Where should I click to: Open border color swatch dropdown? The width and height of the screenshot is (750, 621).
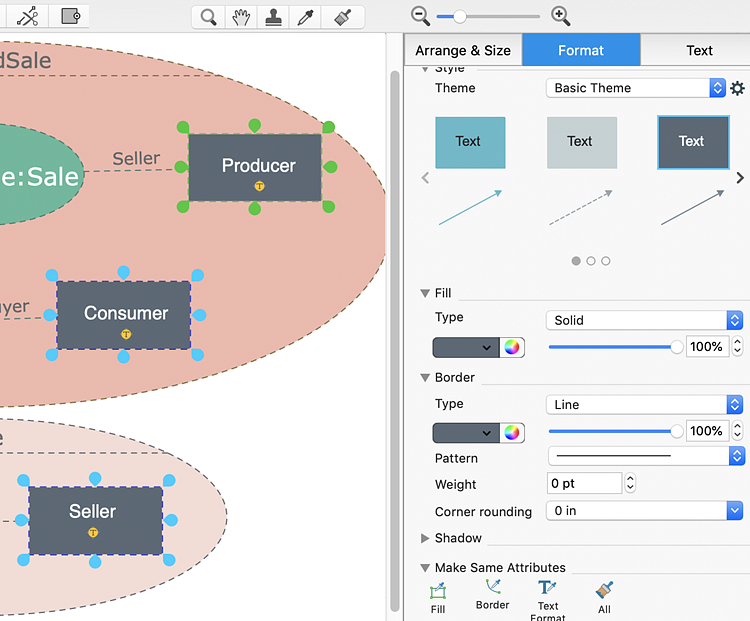pyautogui.click(x=466, y=432)
